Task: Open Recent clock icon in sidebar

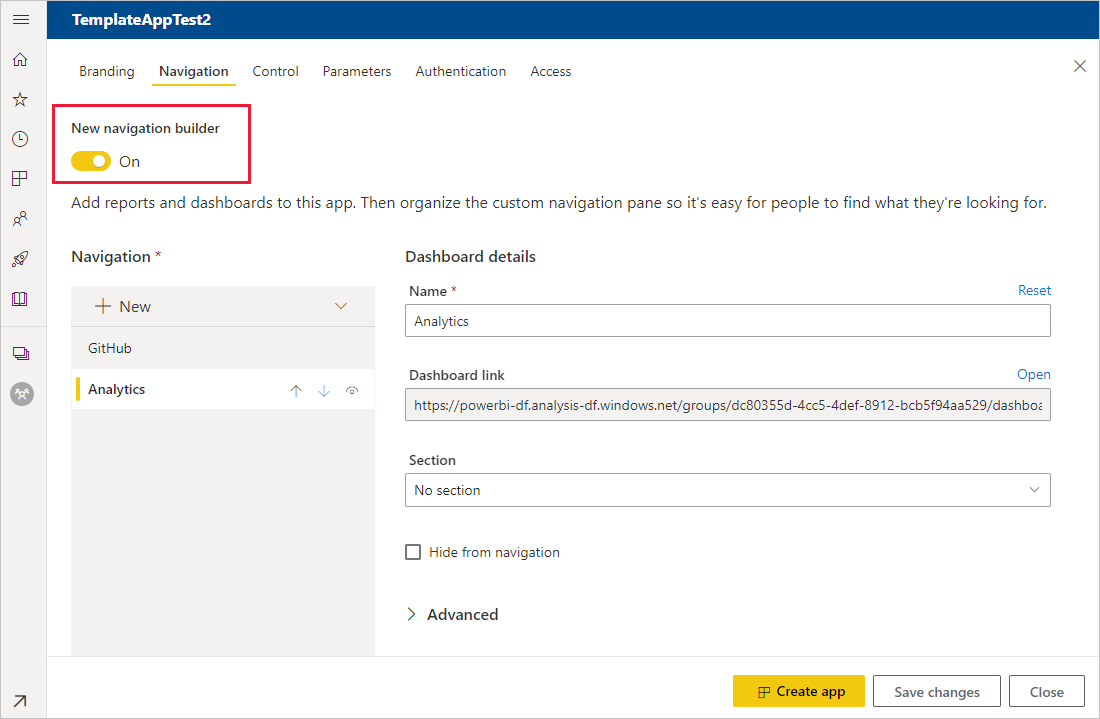Action: (20, 139)
